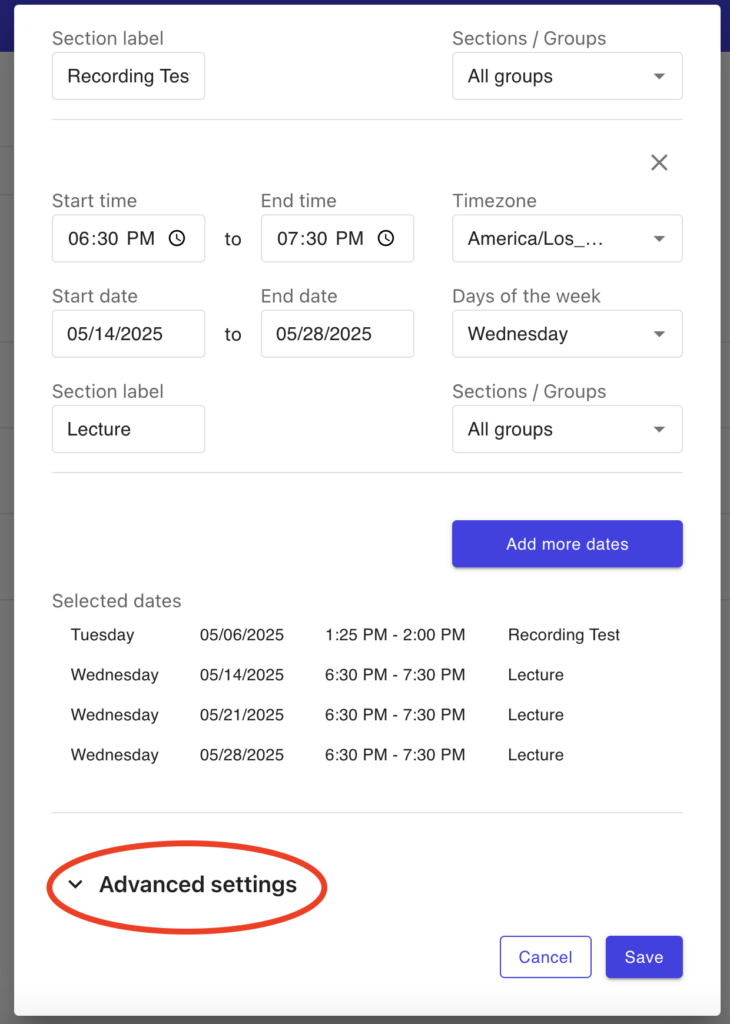Focus the End date field showing 05/28/2025
This screenshot has height=1024, width=730.
[x=337, y=334]
